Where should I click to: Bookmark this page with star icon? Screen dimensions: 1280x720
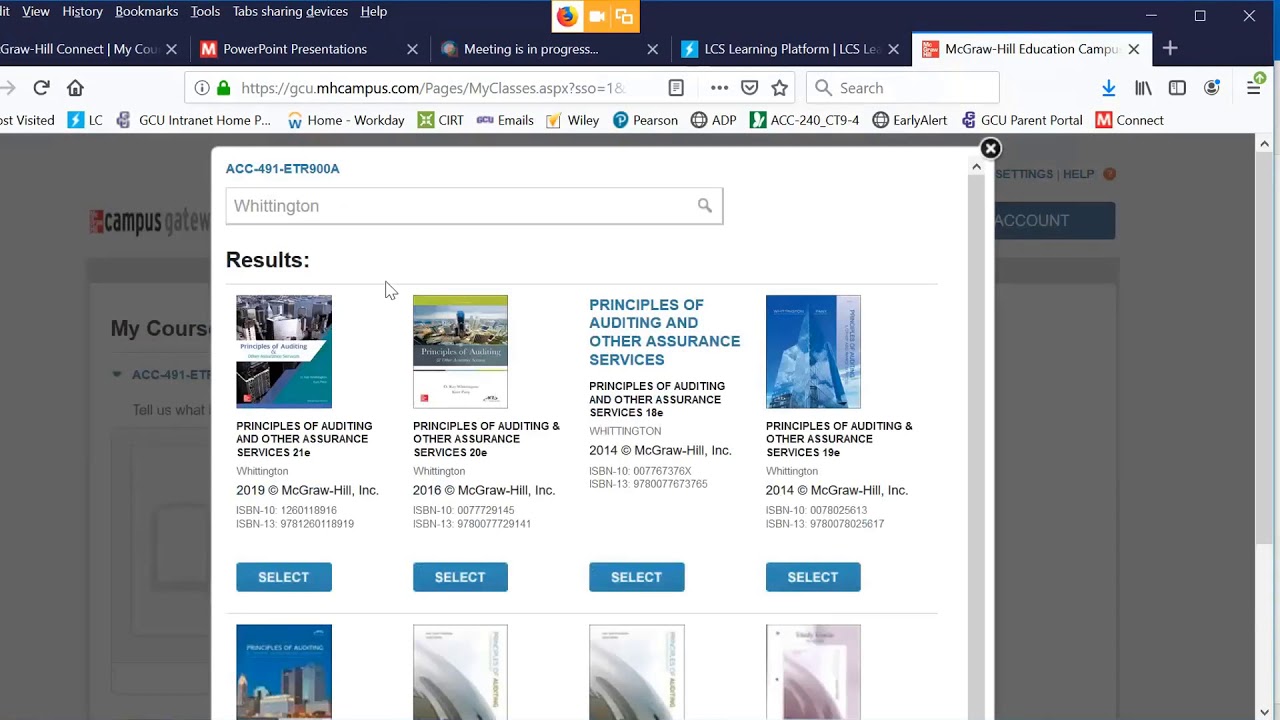click(780, 88)
